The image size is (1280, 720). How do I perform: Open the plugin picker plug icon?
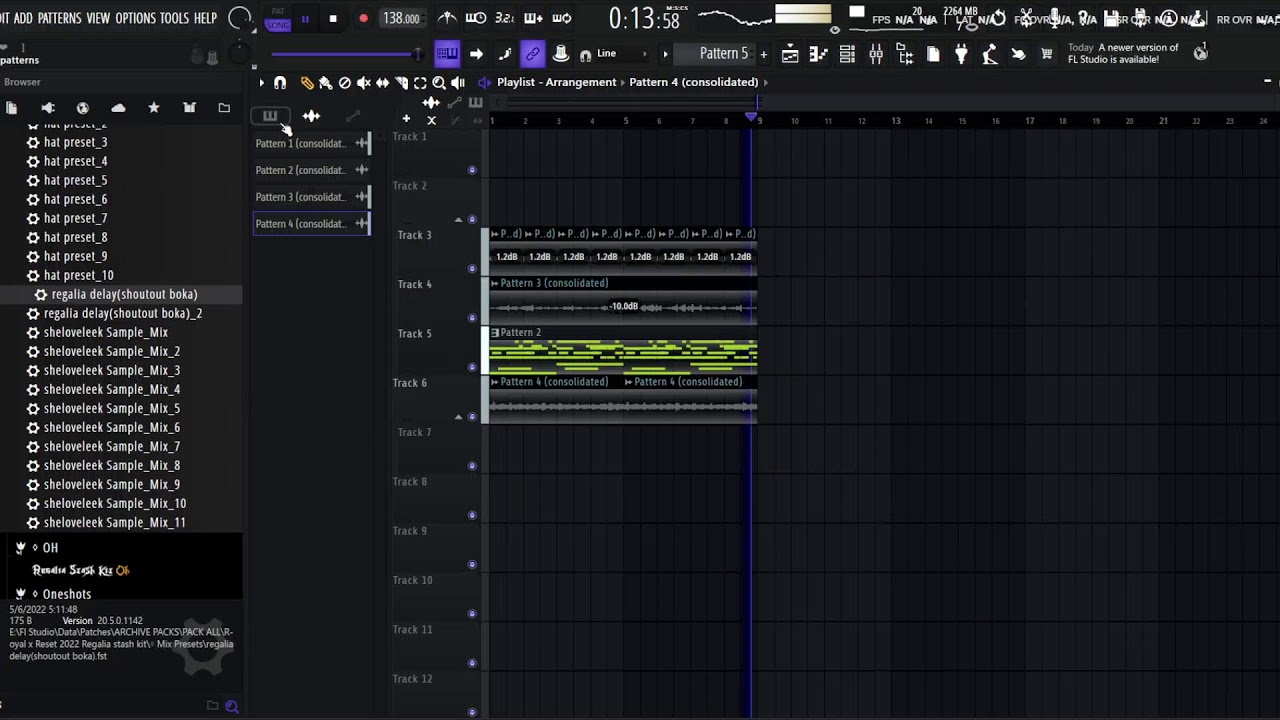[x=961, y=55]
